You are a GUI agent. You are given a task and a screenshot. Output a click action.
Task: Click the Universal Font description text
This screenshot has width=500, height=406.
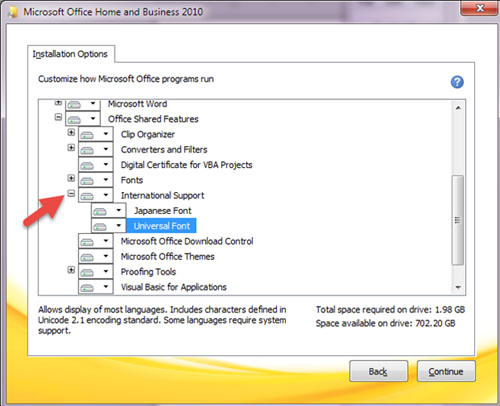pyautogui.click(x=162, y=320)
